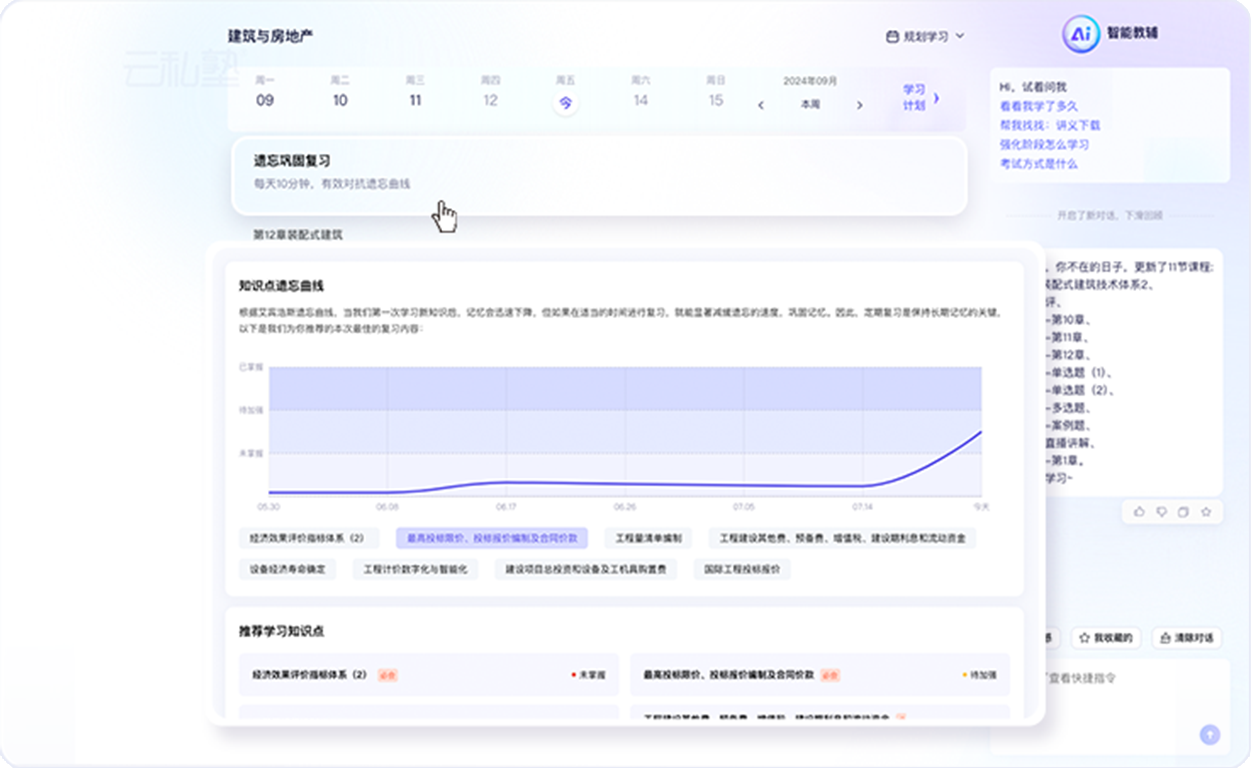This screenshot has height=768, width=1252.
Task: Copy the chat reply with the copy icon
Action: click(1183, 512)
